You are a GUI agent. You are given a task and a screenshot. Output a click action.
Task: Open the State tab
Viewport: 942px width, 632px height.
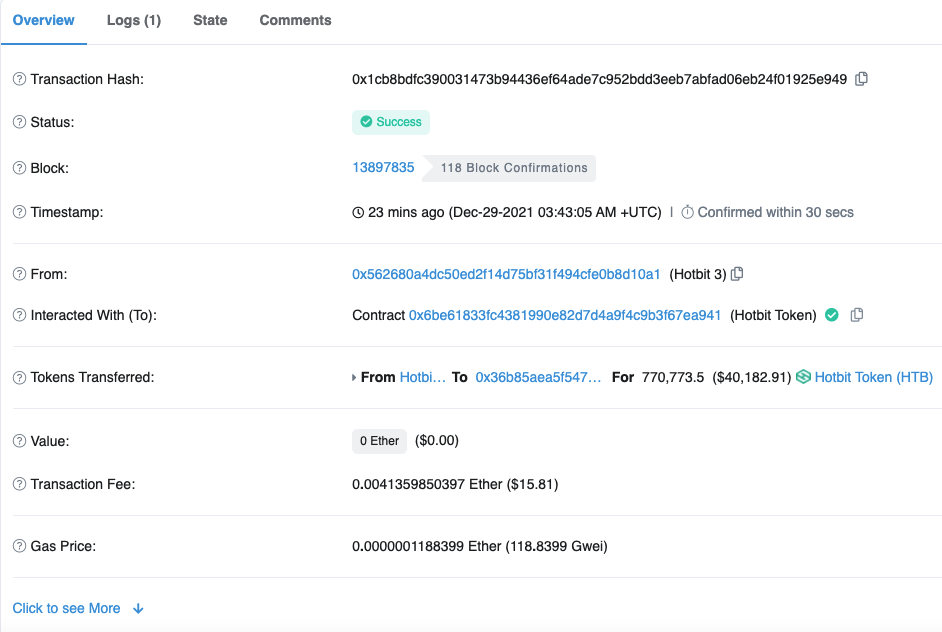210,20
